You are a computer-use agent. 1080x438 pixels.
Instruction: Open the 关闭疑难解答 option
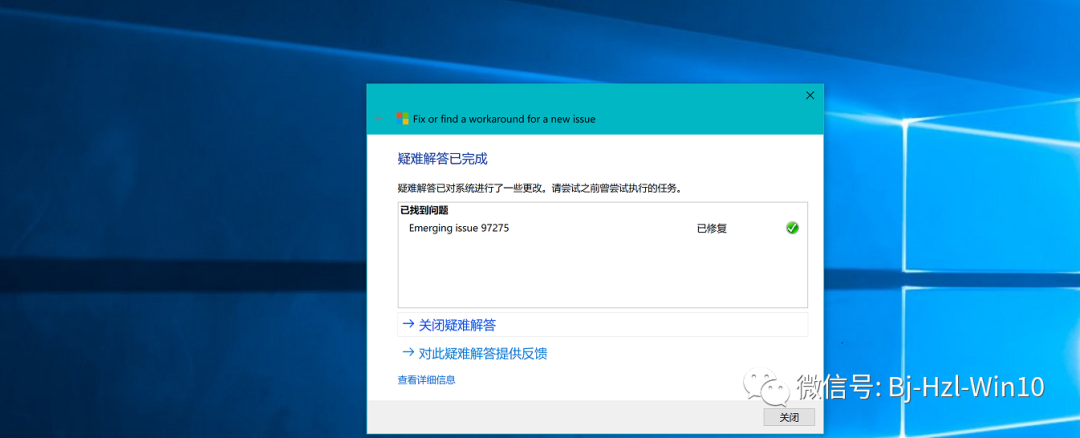457,325
